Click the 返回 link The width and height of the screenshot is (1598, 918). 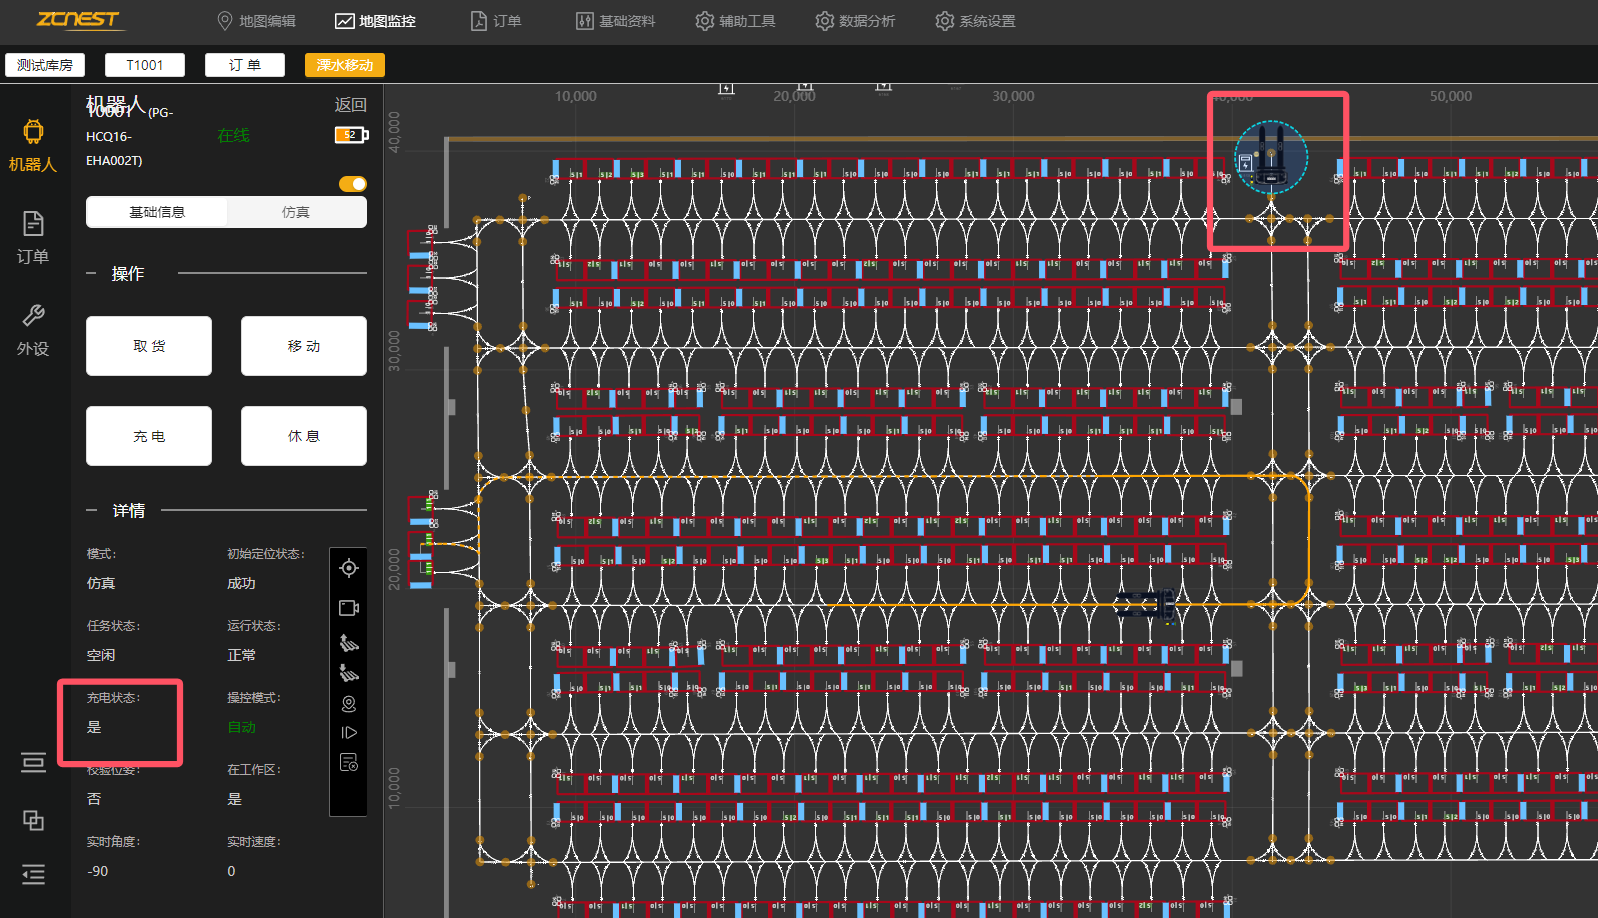350,105
